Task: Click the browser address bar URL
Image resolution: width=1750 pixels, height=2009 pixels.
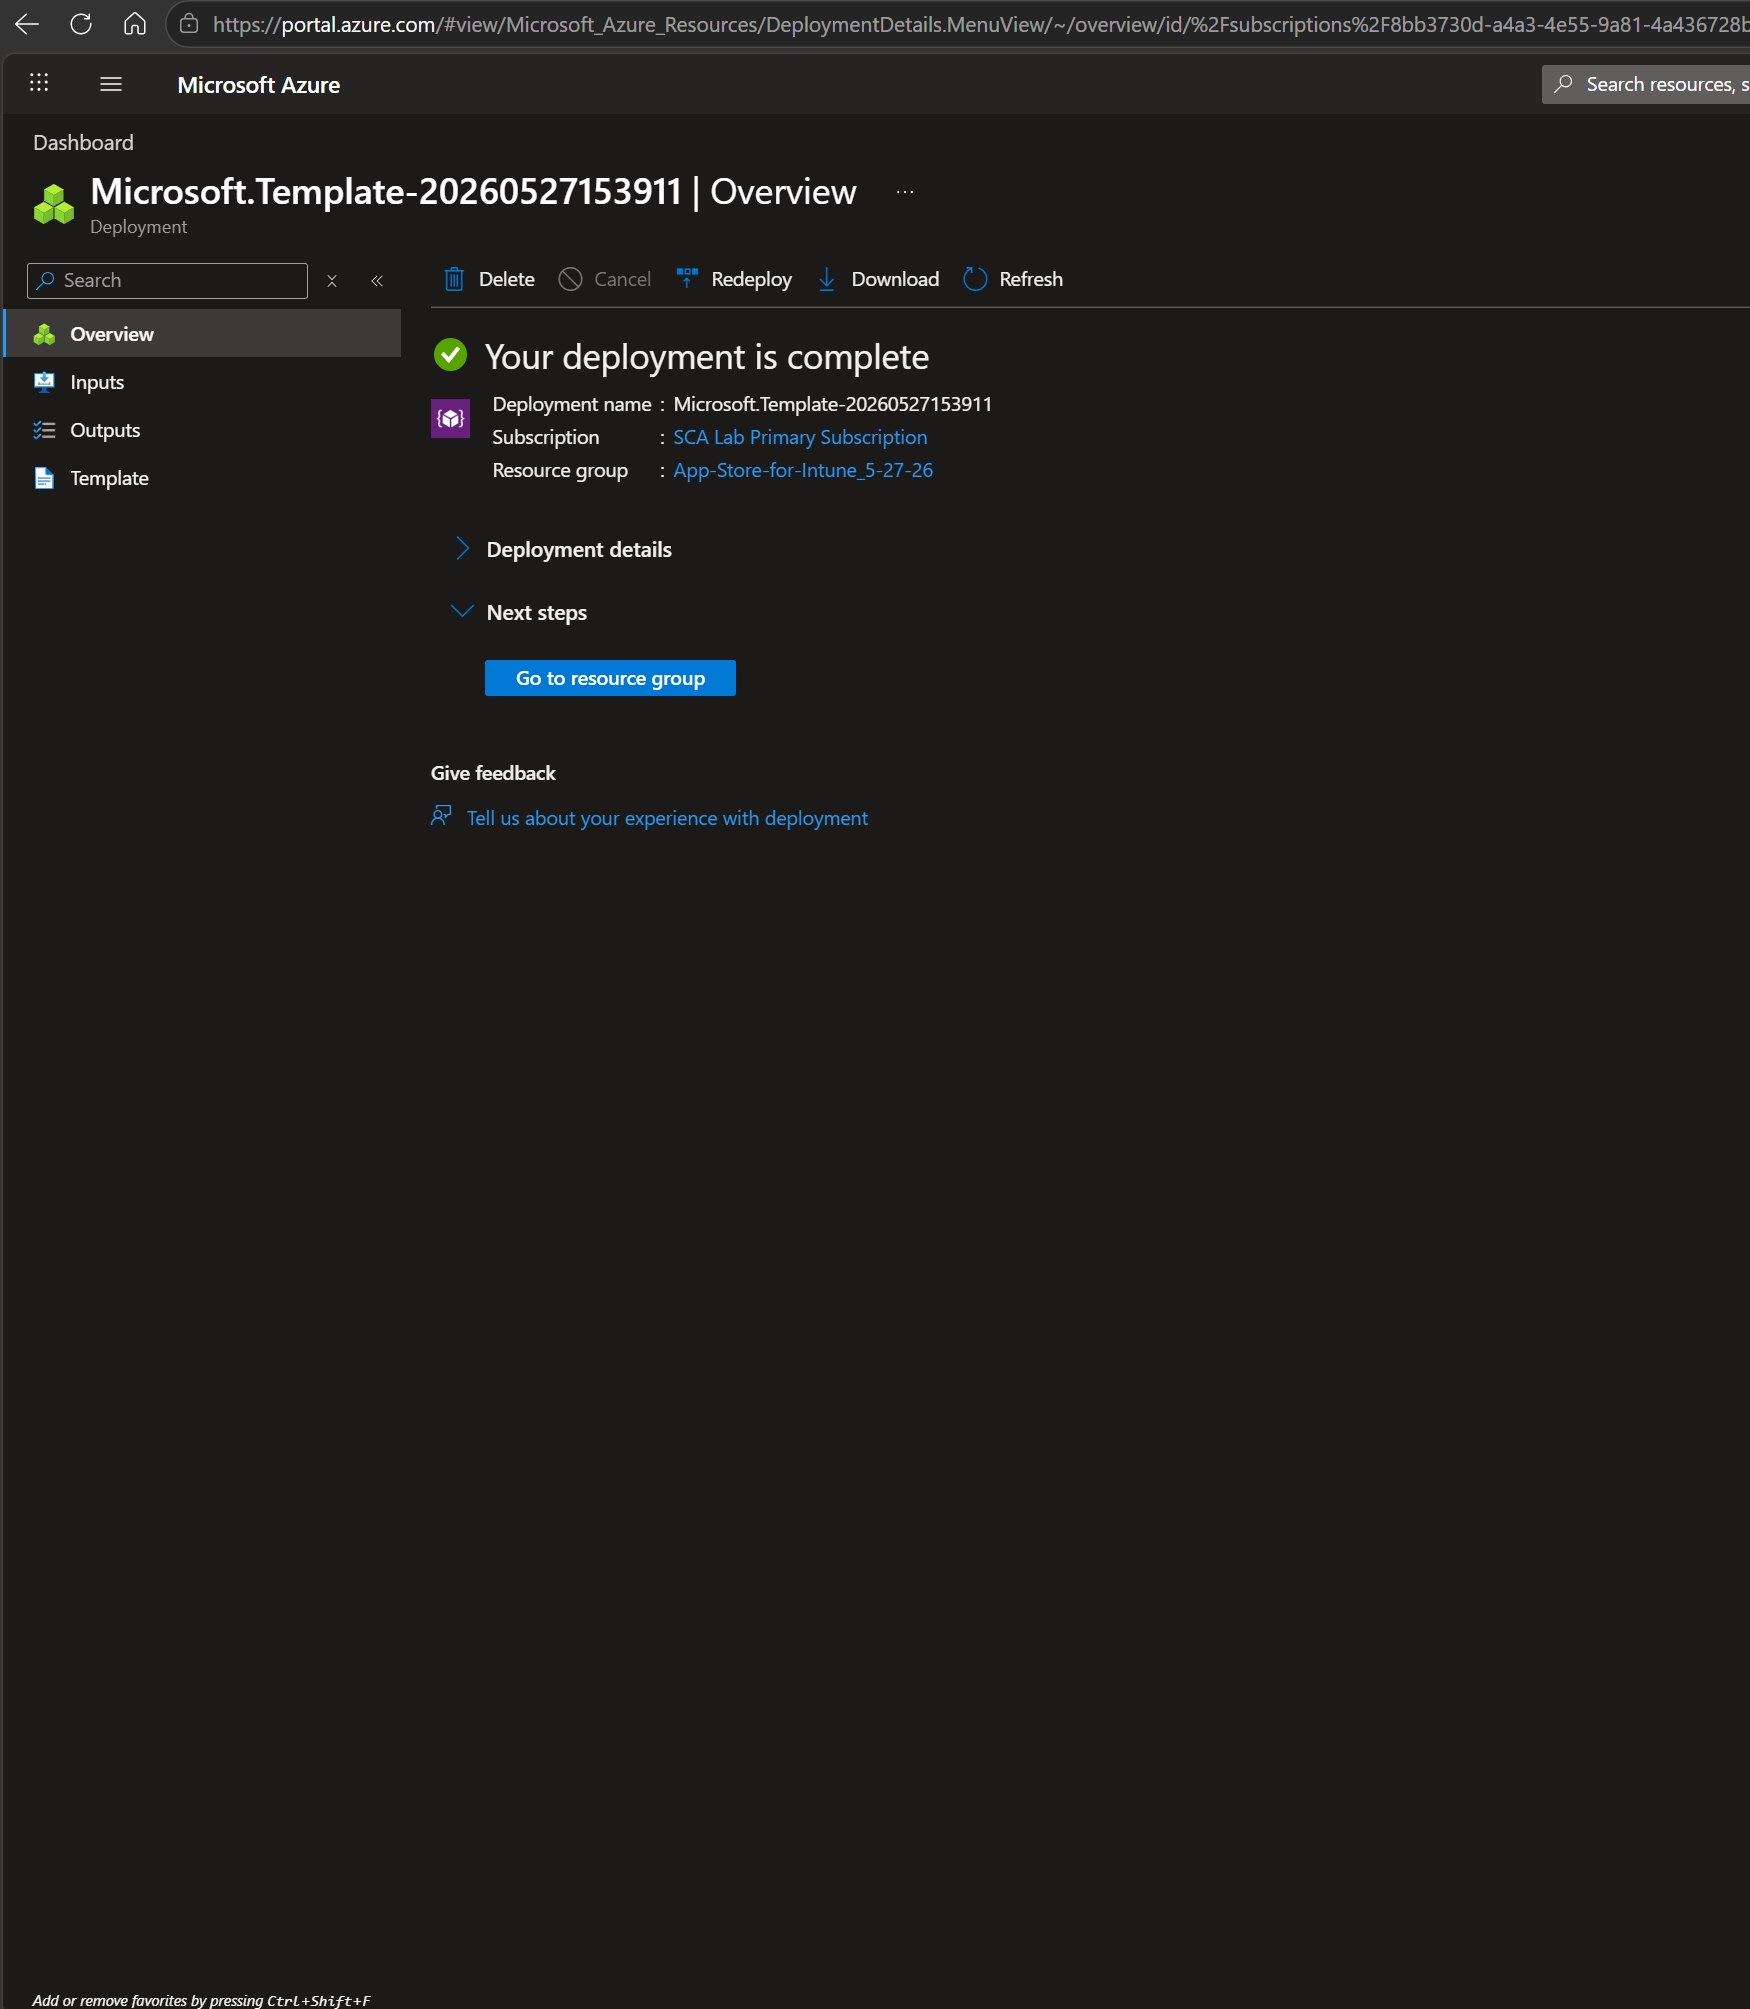Action: tap(980, 24)
